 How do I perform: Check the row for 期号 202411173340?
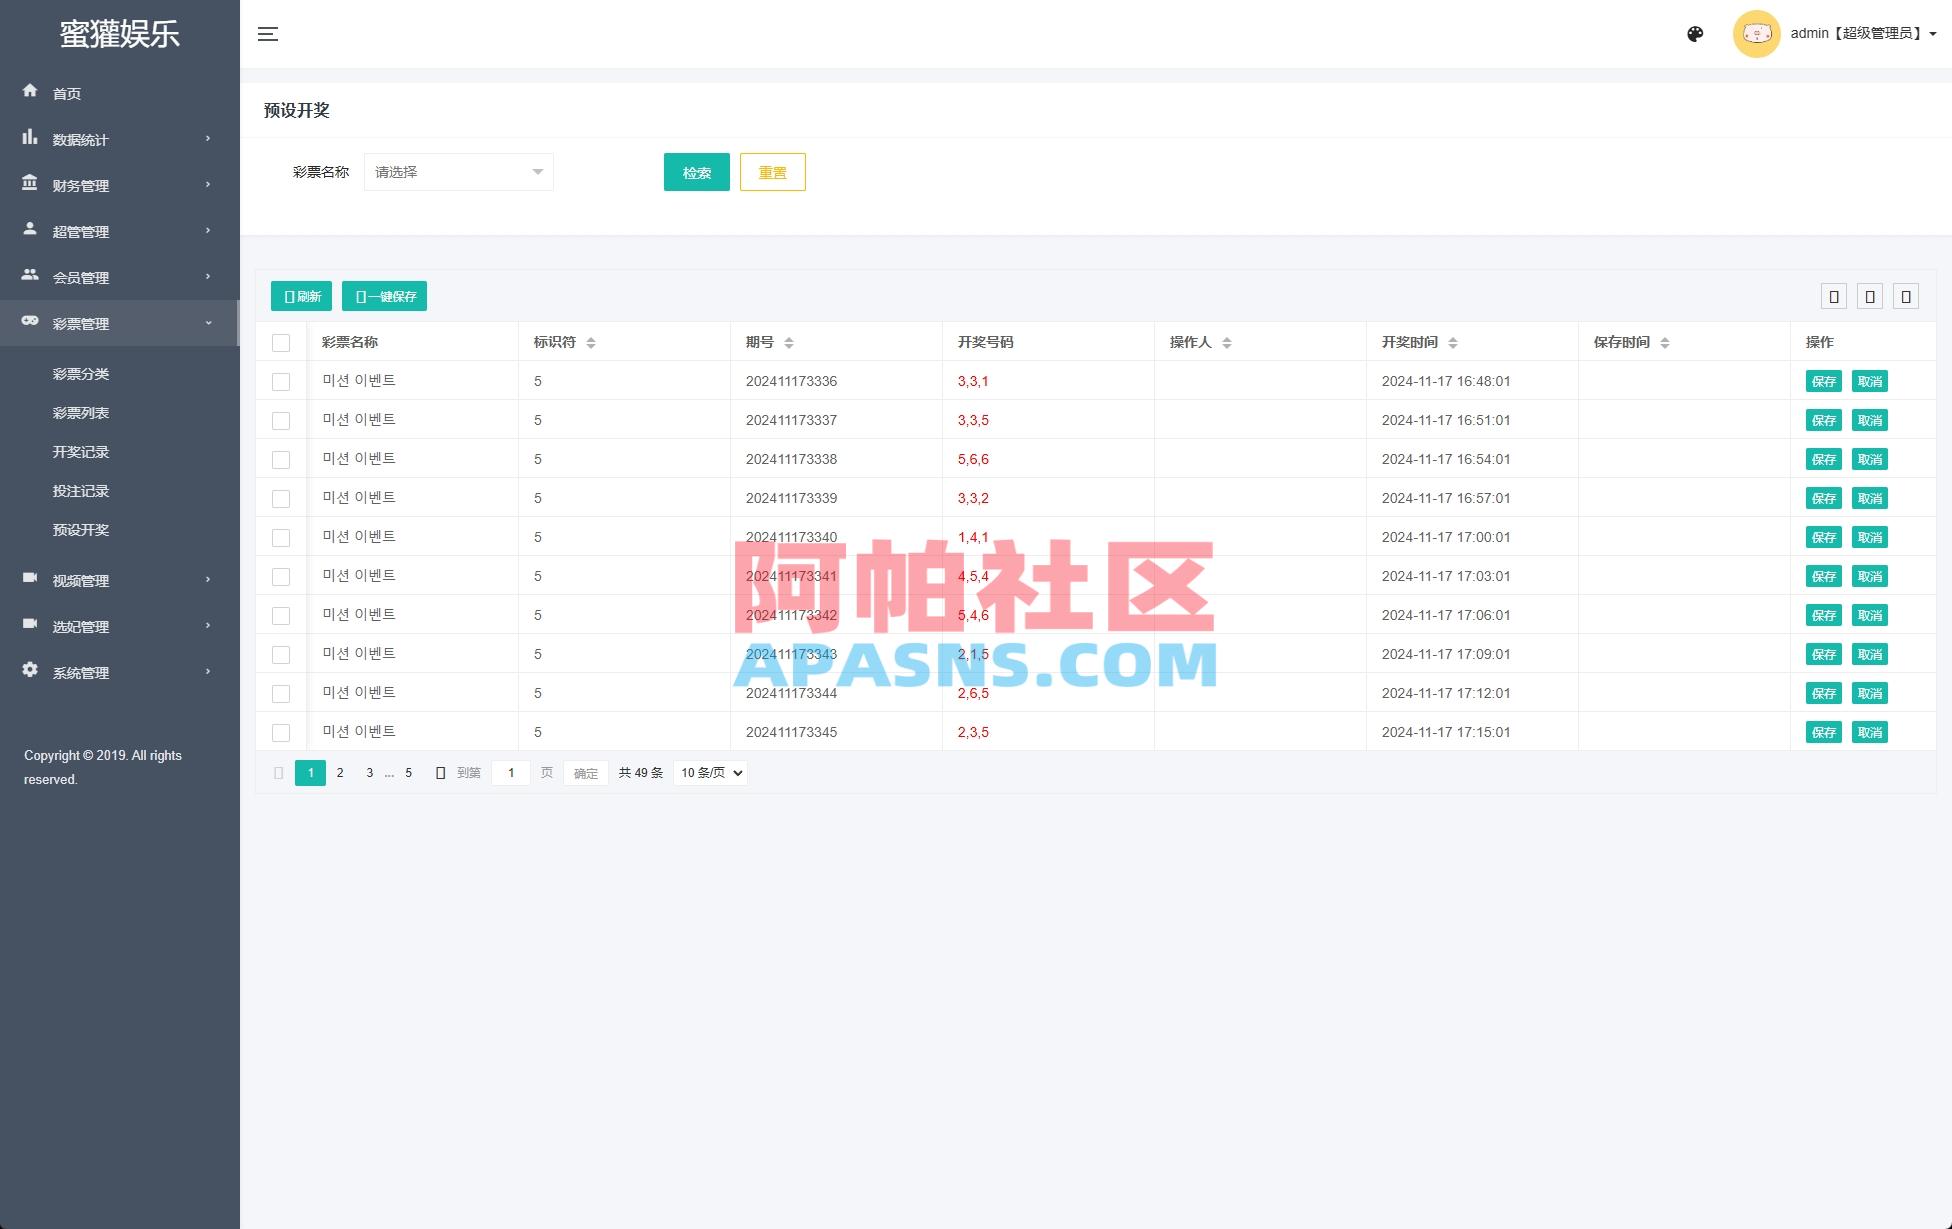[281, 537]
